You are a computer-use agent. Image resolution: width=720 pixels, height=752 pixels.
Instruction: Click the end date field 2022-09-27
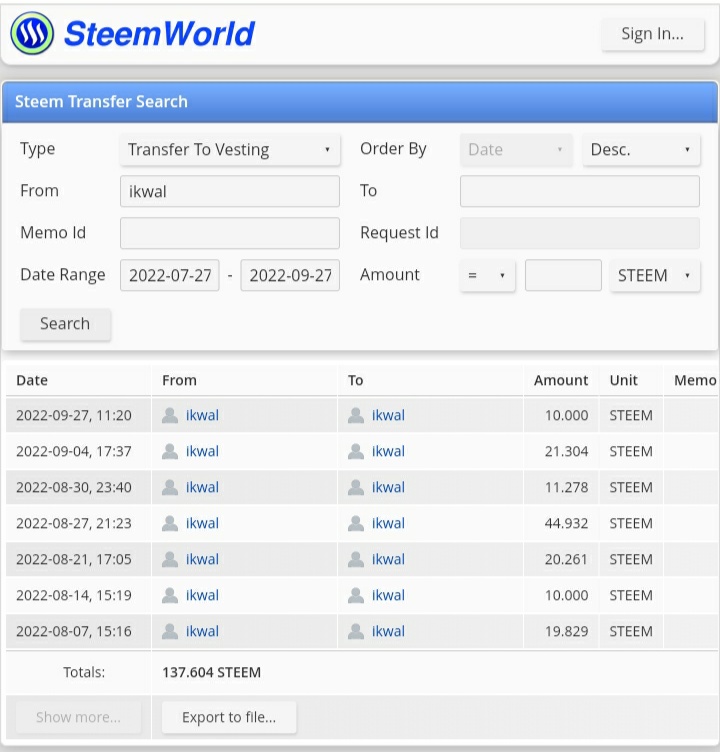coord(290,275)
